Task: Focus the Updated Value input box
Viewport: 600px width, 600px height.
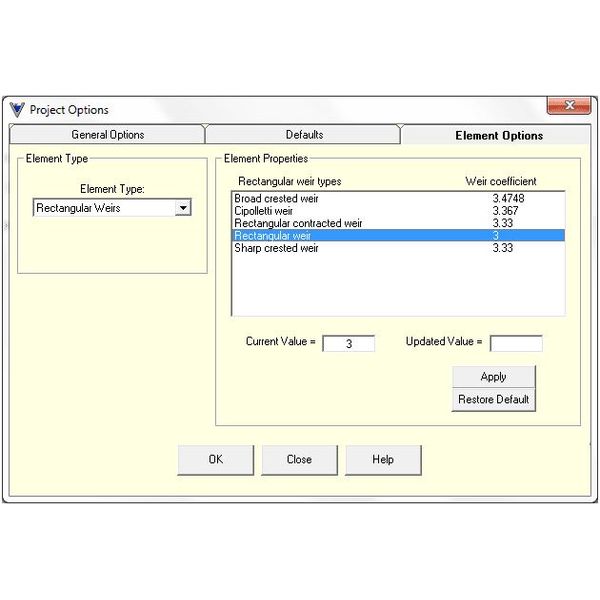Action: pyautogui.click(x=515, y=343)
